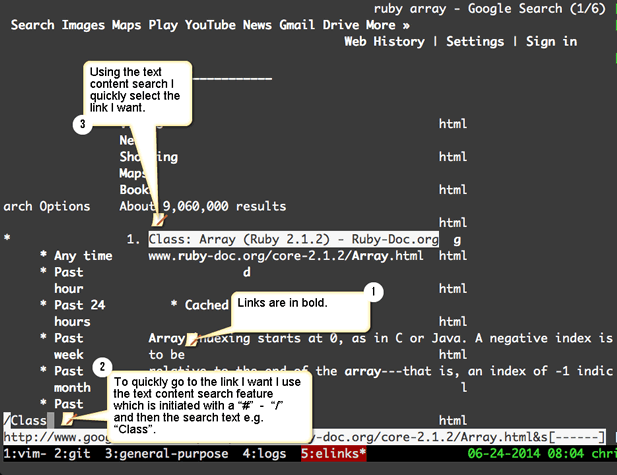
Task: Open the YouTube link
Action: click(210, 25)
